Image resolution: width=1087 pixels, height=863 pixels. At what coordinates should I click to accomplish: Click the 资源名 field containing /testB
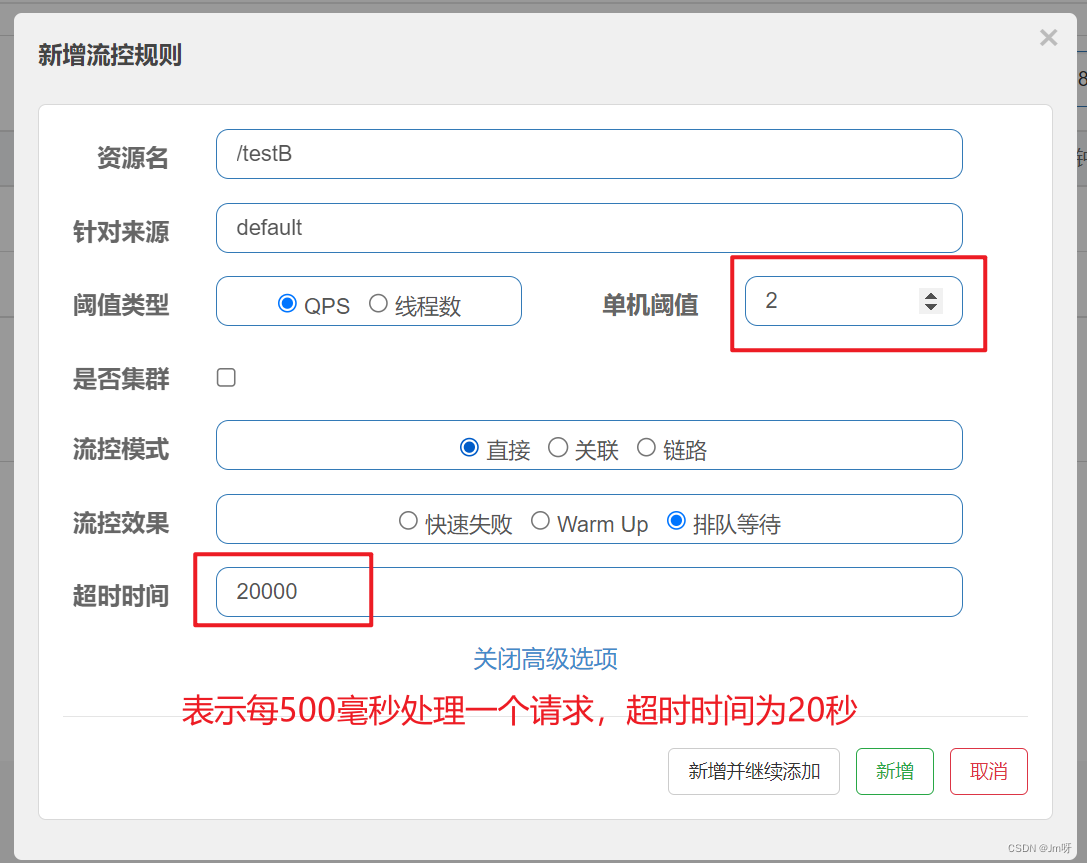pos(590,154)
